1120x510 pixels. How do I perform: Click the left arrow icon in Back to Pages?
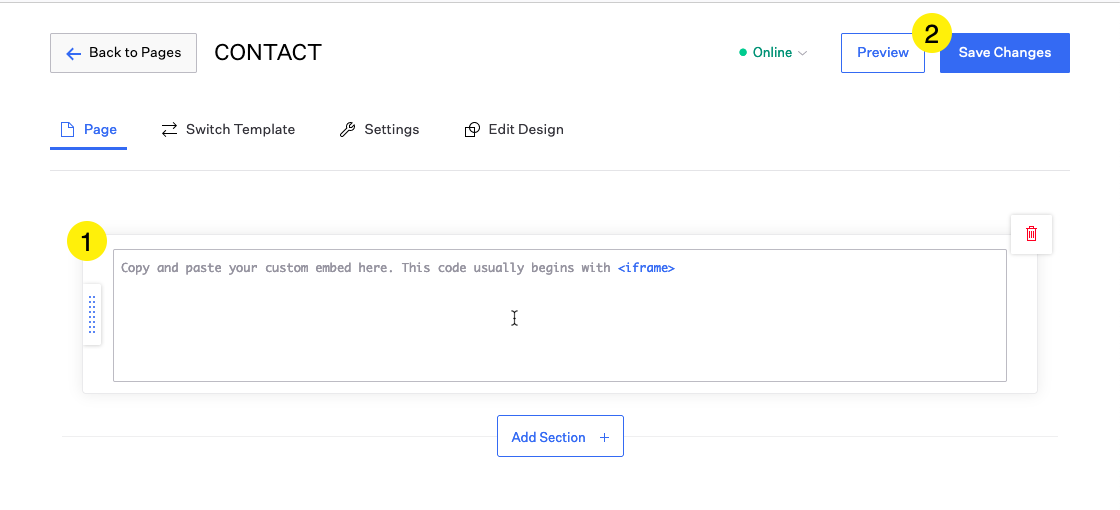(74, 54)
